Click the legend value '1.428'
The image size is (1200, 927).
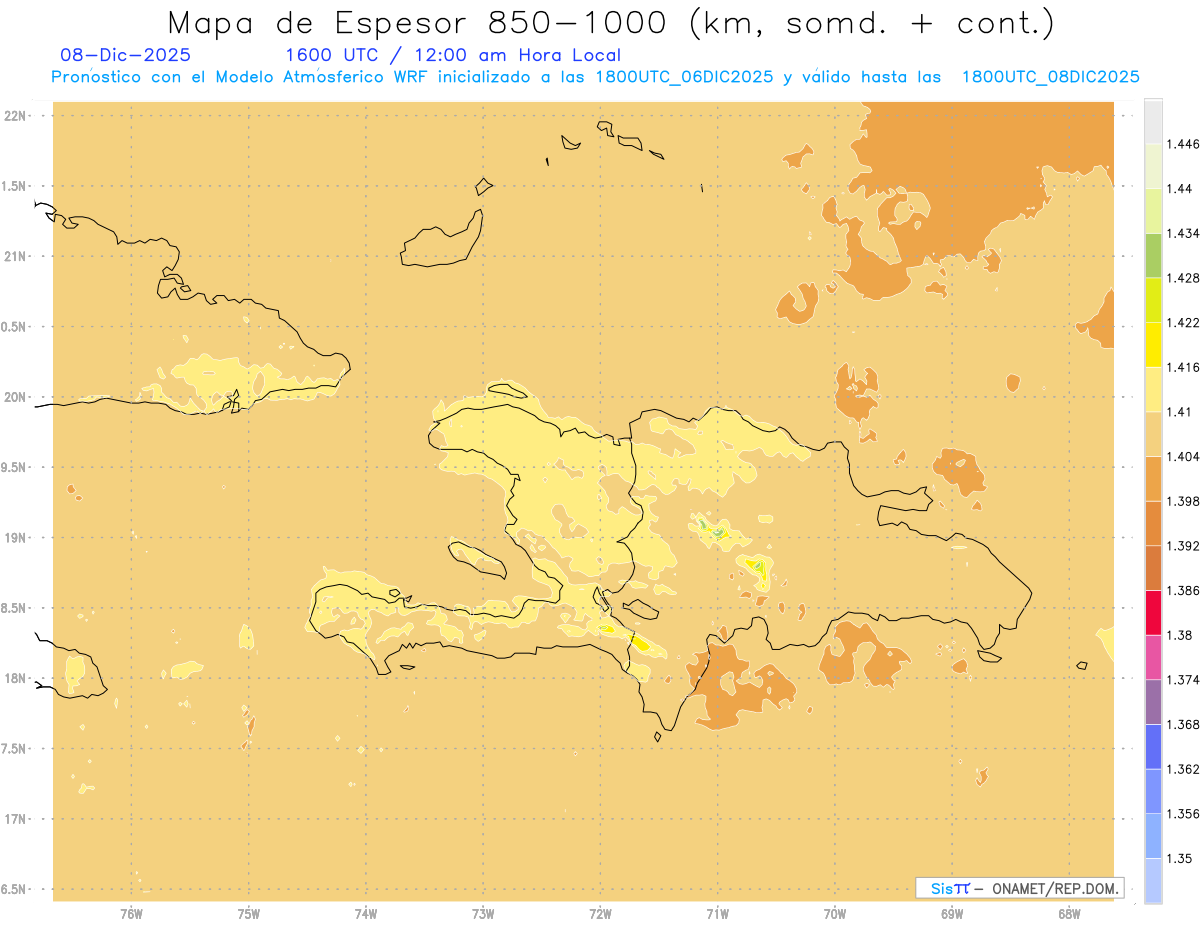(x=1183, y=278)
